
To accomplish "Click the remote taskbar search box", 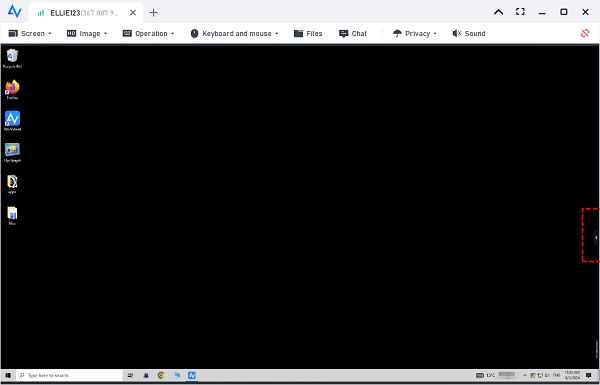I will 69,375.
